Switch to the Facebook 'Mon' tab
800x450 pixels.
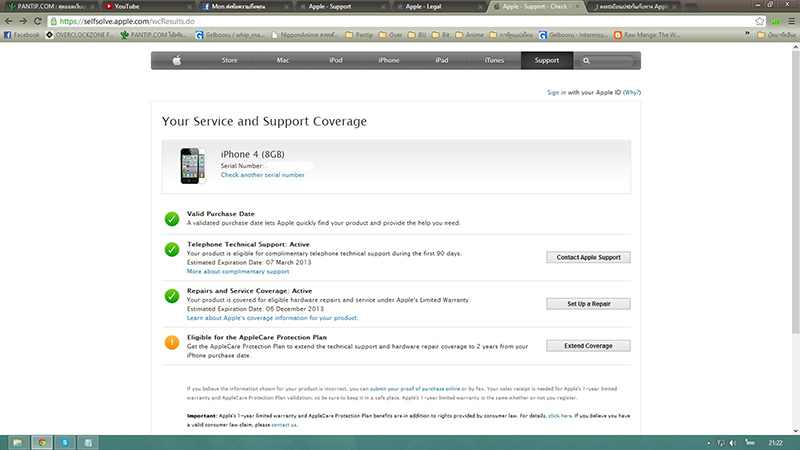point(244,7)
